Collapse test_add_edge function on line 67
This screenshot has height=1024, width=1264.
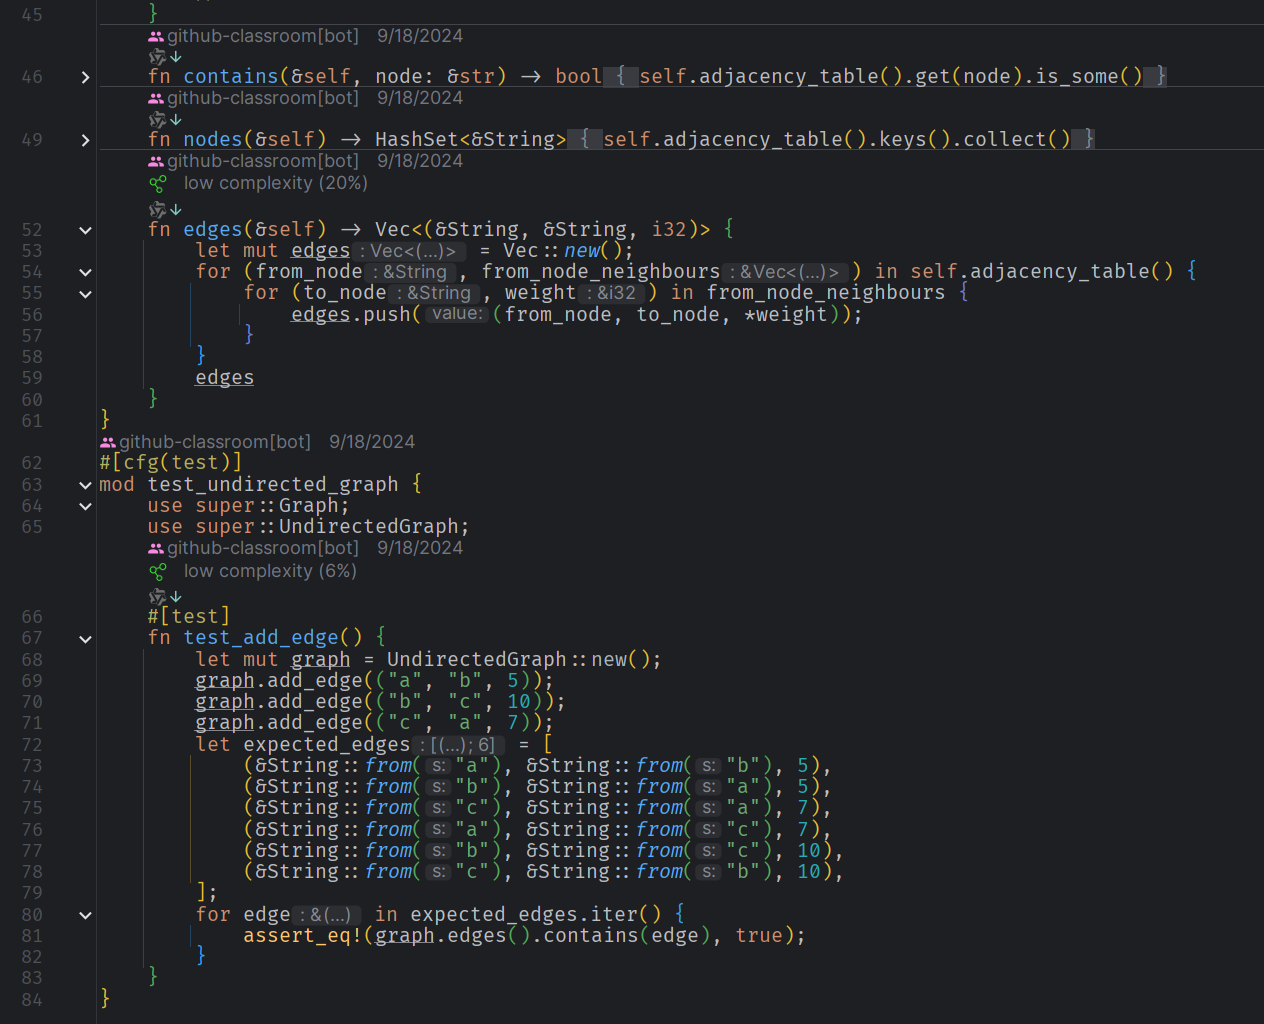tap(85, 639)
